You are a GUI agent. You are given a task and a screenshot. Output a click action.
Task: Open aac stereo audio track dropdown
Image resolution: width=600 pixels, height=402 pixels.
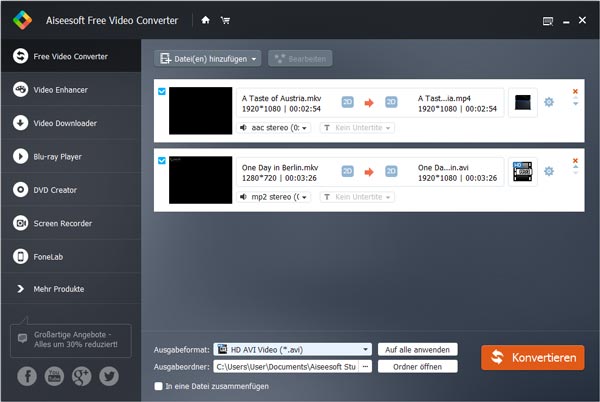tap(275, 128)
